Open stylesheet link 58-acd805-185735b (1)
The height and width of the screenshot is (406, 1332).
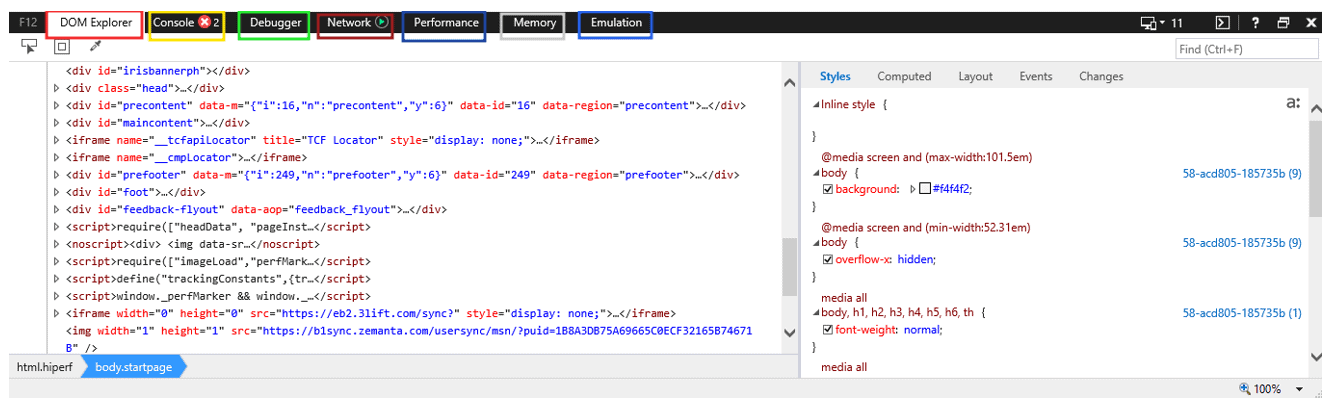pos(1241,313)
